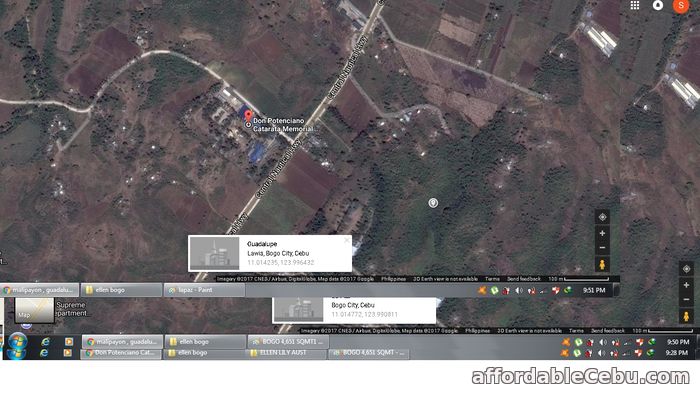Open building thumbnail beside 11.014772 coordinates
The image size is (700, 394).
(x=299, y=310)
